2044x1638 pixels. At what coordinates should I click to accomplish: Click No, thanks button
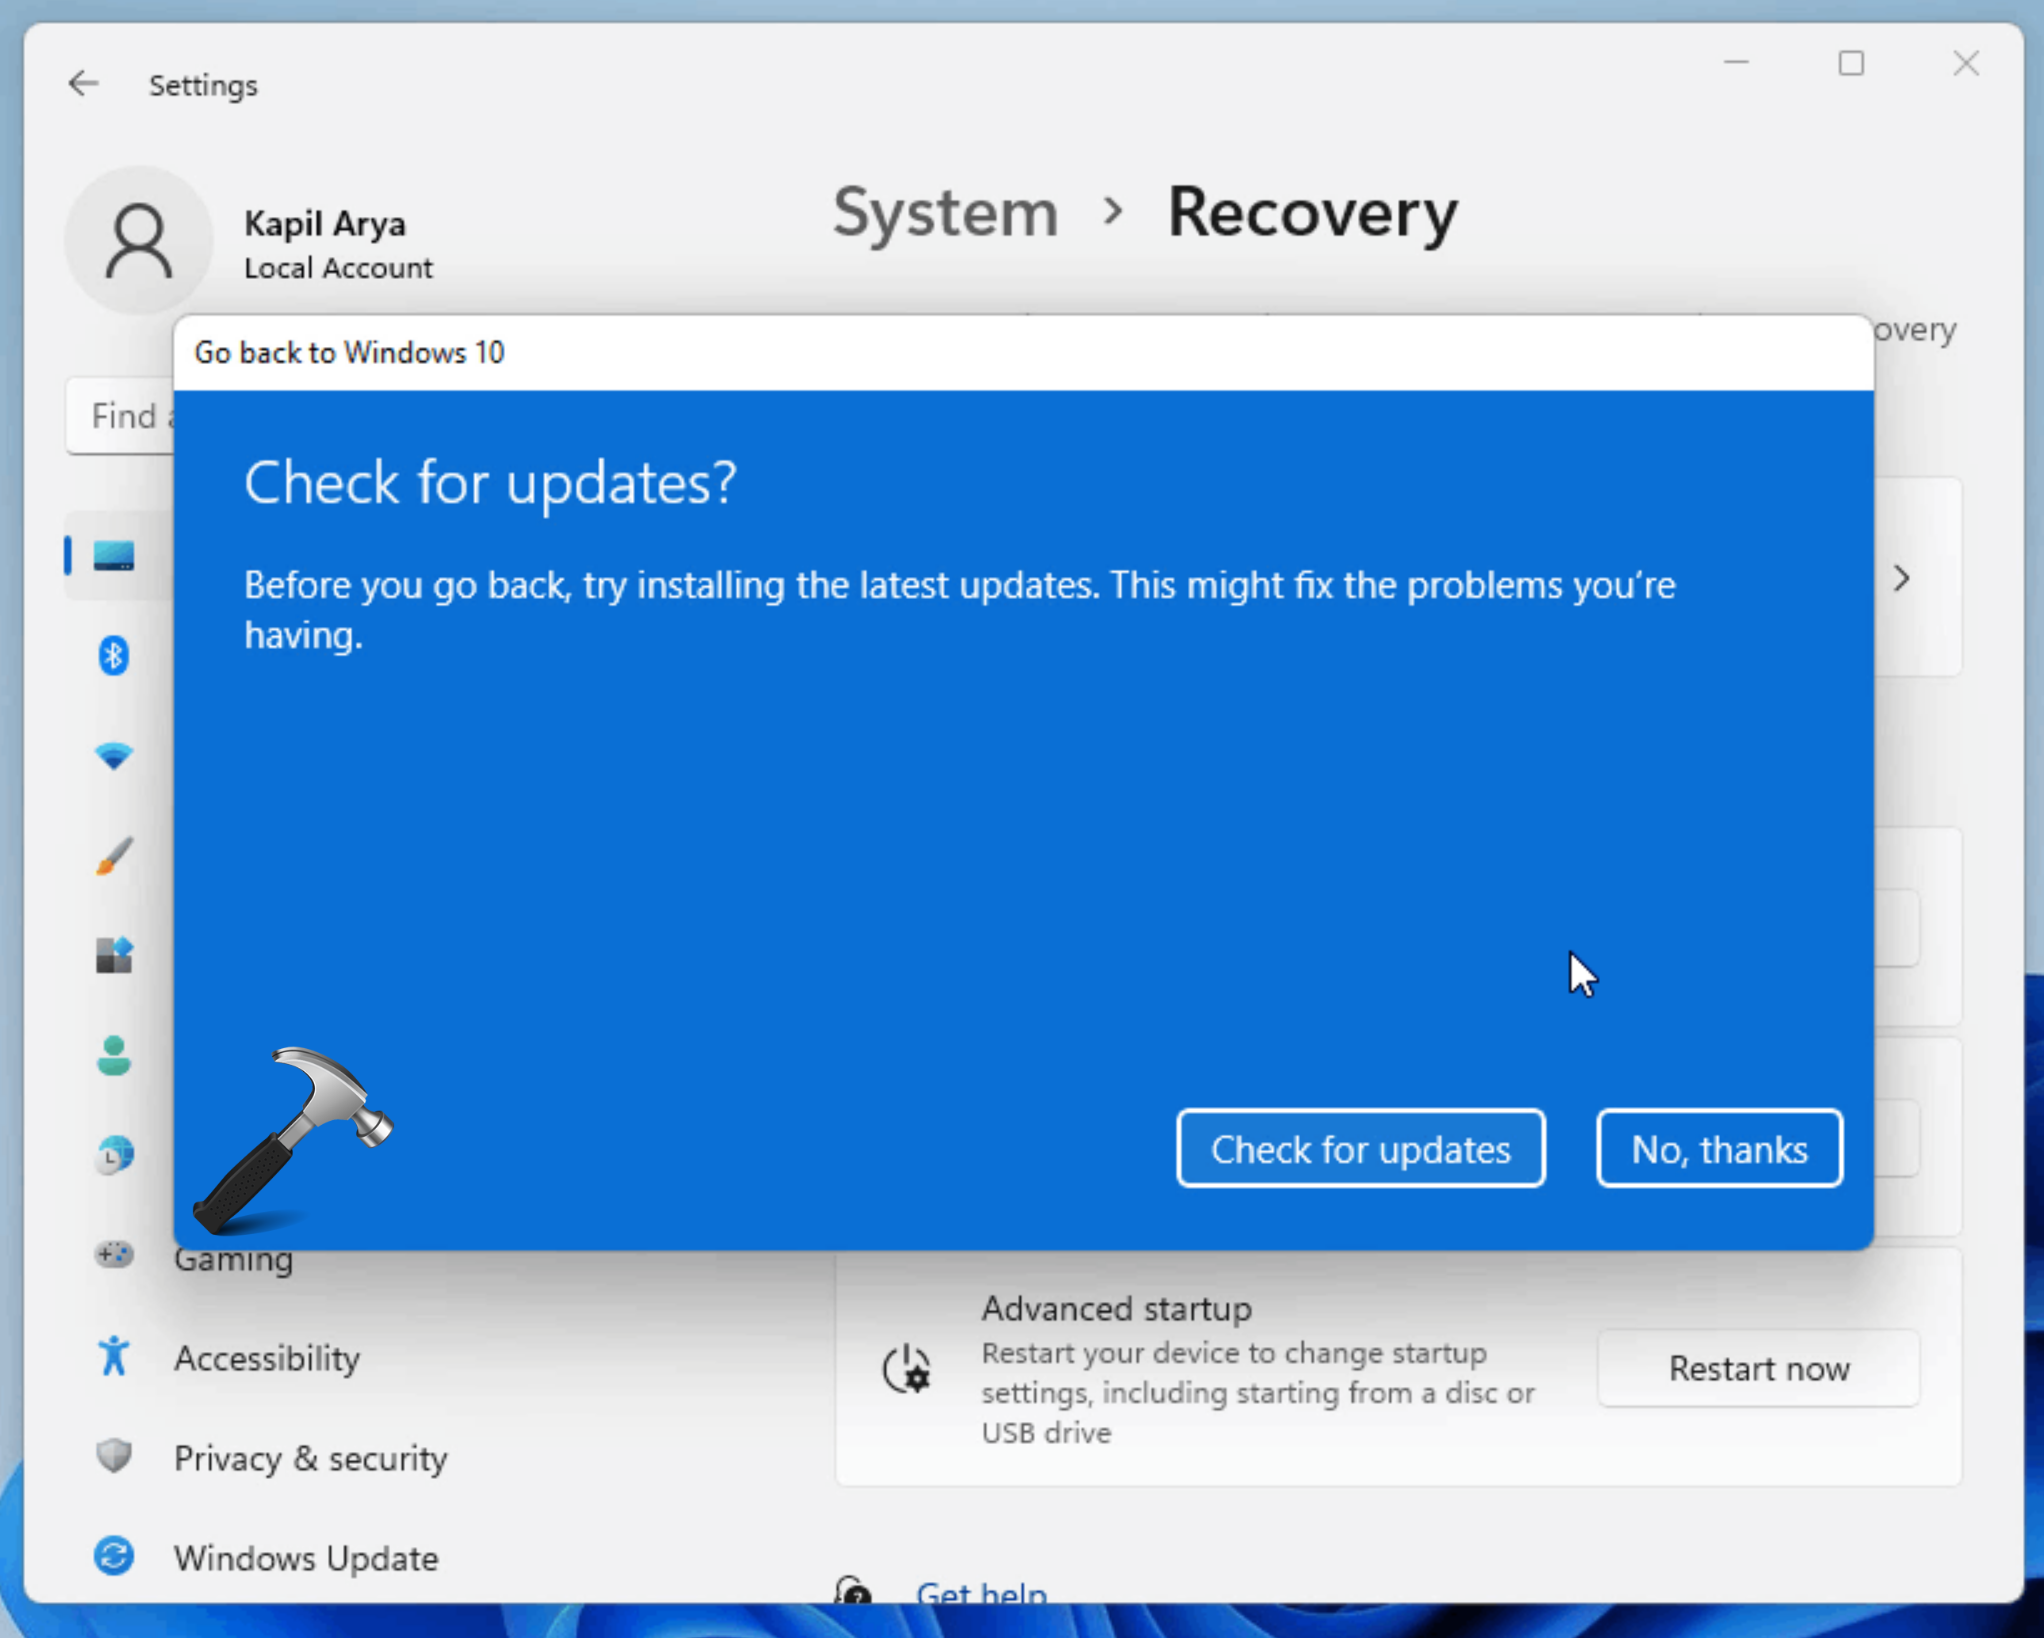click(1718, 1150)
